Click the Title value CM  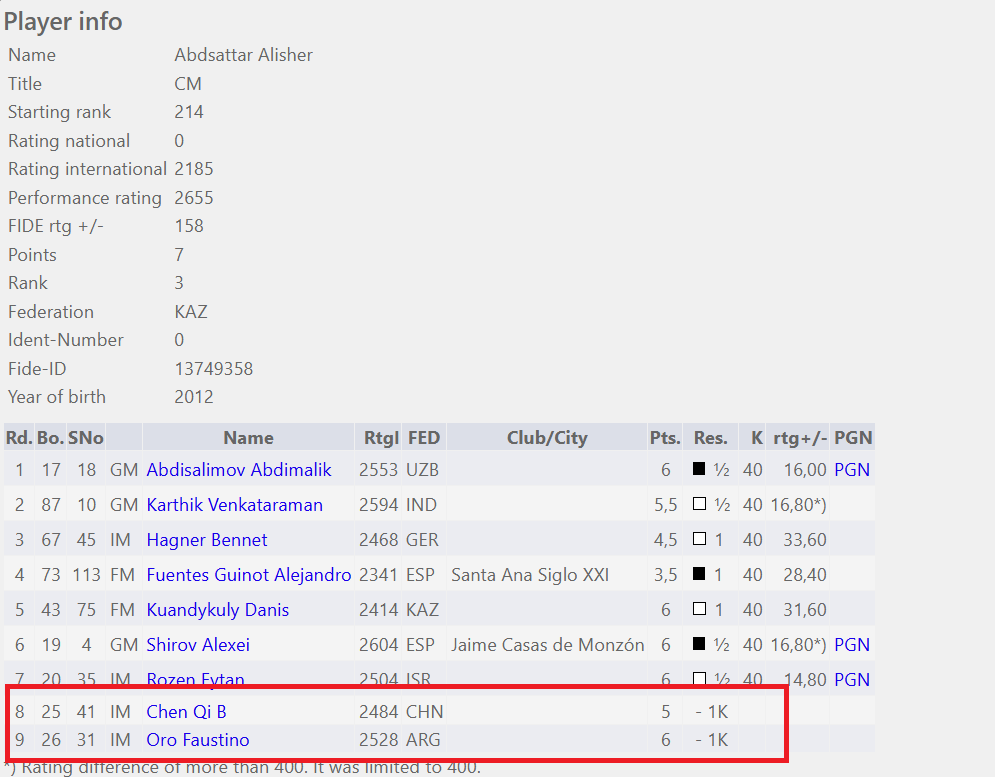(x=188, y=84)
